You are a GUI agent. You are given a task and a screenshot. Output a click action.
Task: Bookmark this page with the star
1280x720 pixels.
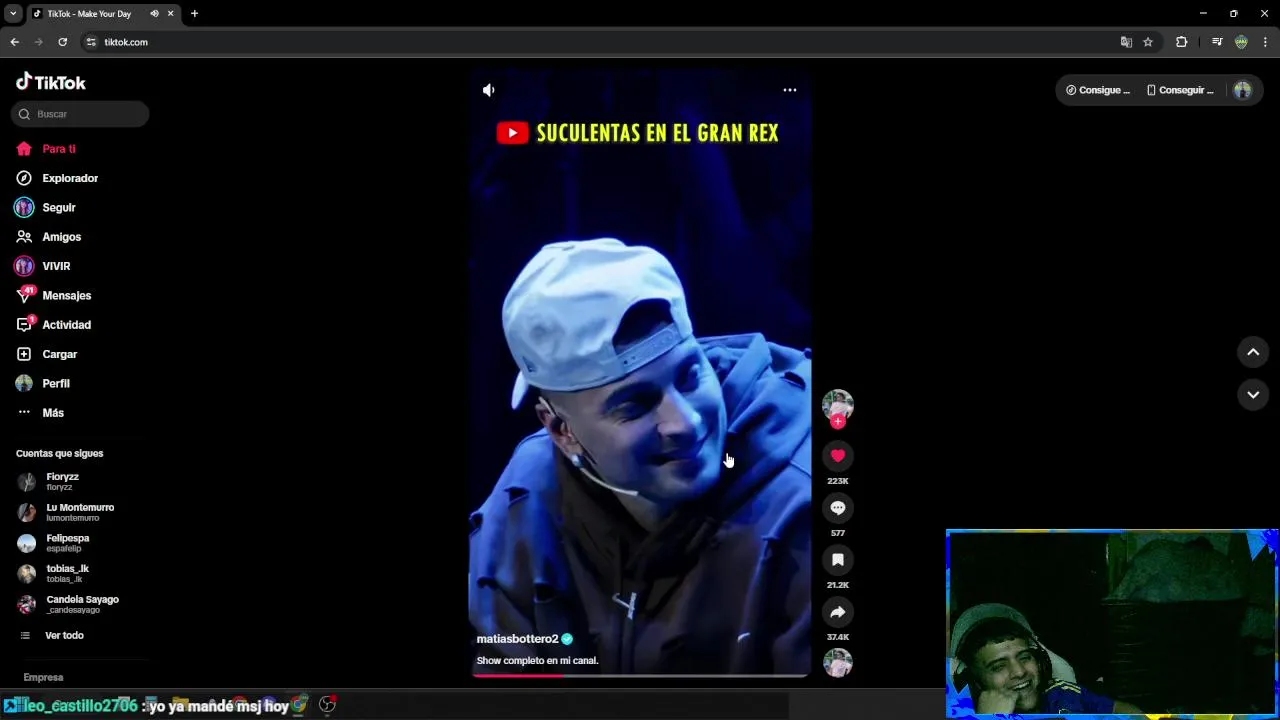tap(1148, 42)
